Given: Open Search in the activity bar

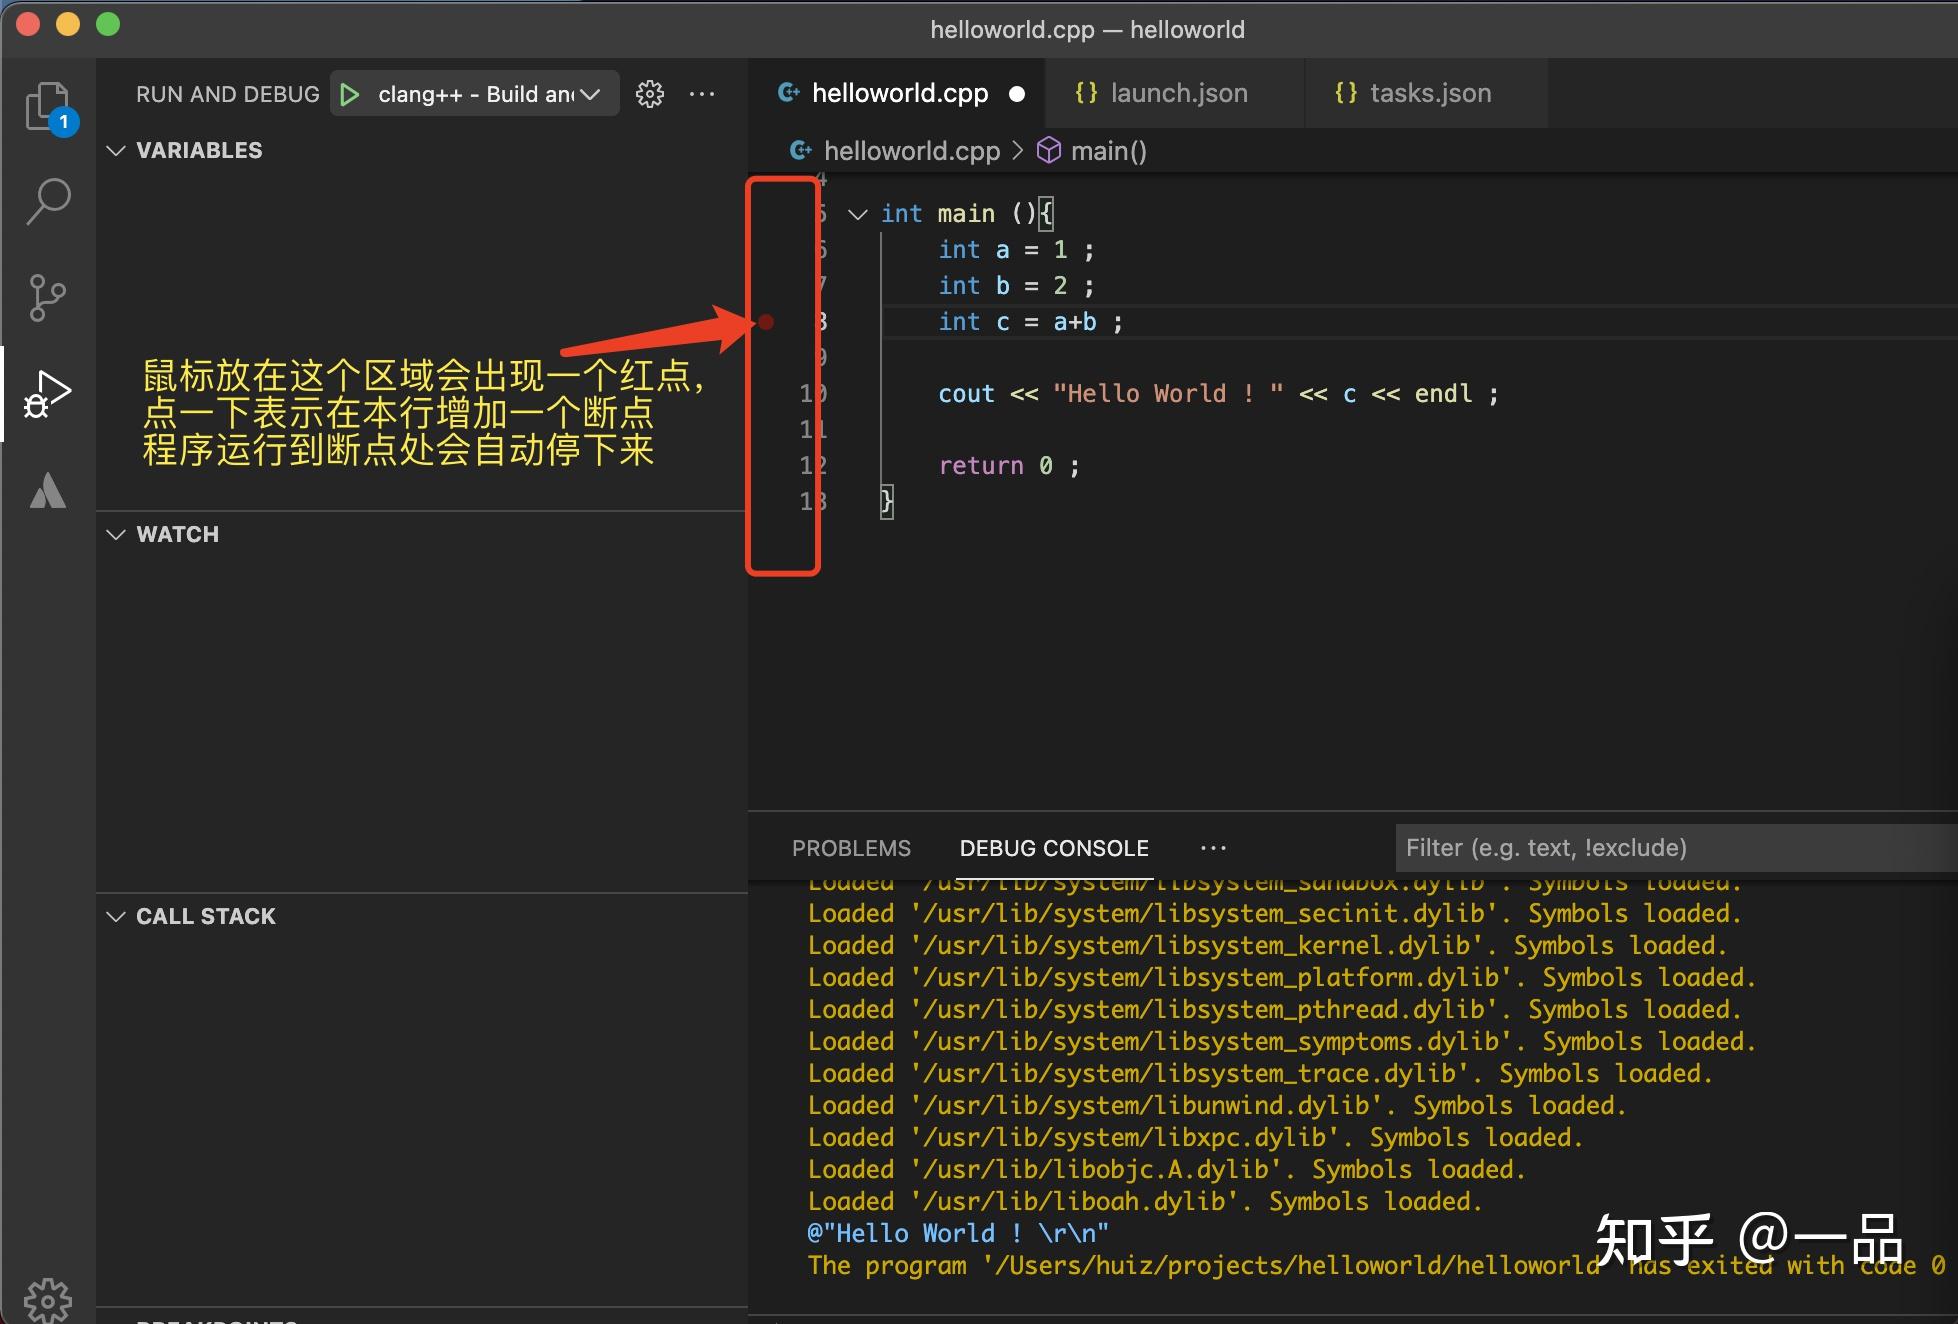Looking at the screenshot, I should click(x=47, y=200).
